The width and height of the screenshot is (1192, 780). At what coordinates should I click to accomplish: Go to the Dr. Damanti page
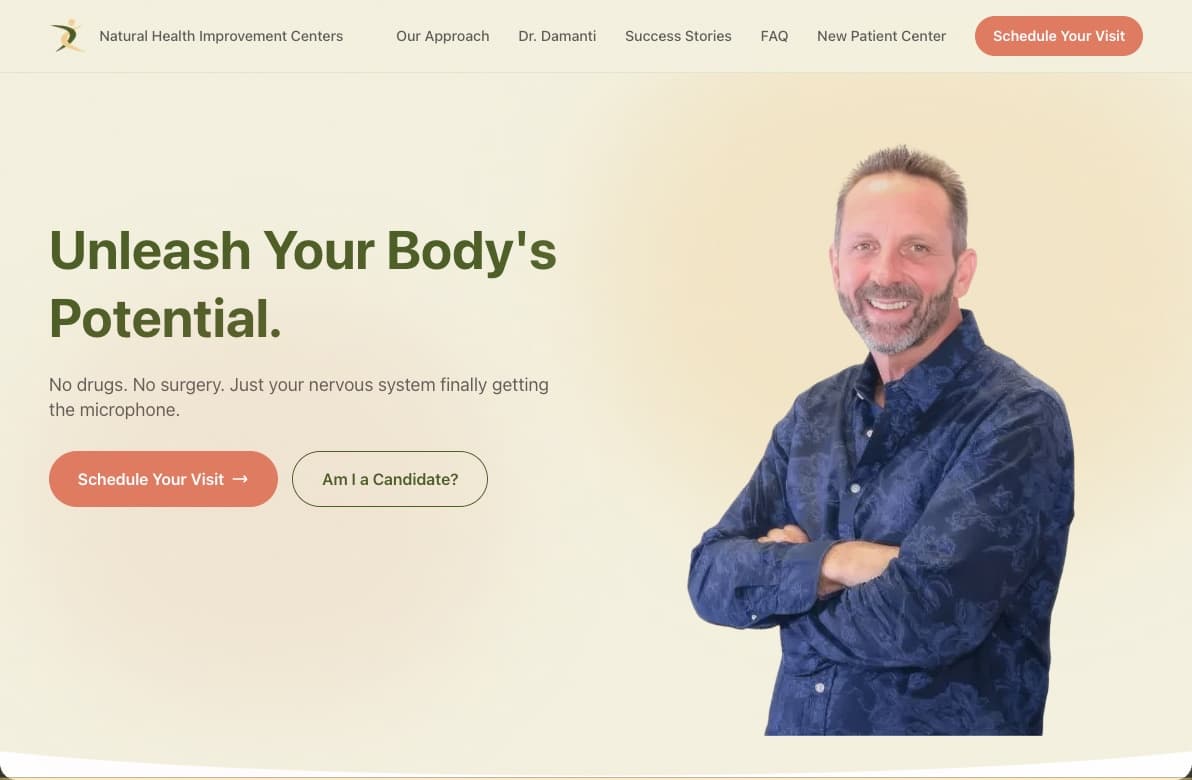pyautogui.click(x=557, y=36)
